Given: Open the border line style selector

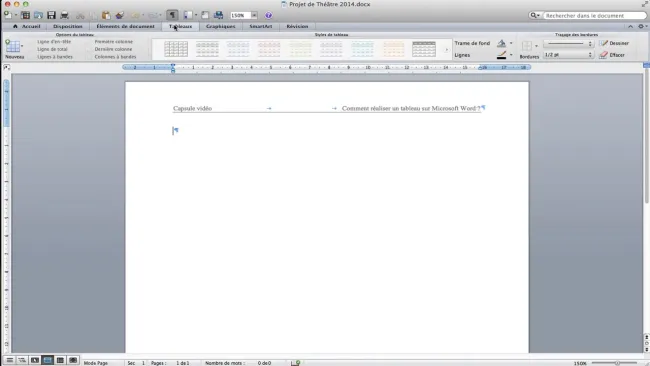Looking at the screenshot, I should coord(568,43).
